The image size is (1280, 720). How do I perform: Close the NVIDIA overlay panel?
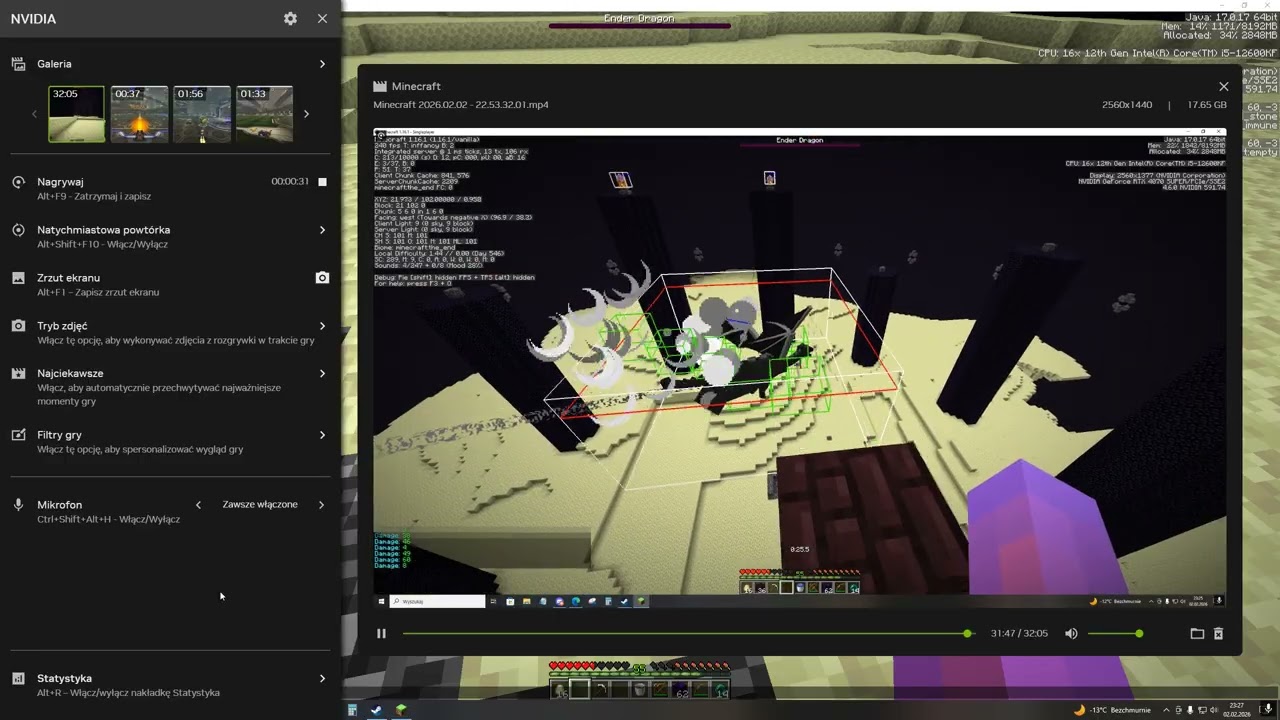point(322,18)
